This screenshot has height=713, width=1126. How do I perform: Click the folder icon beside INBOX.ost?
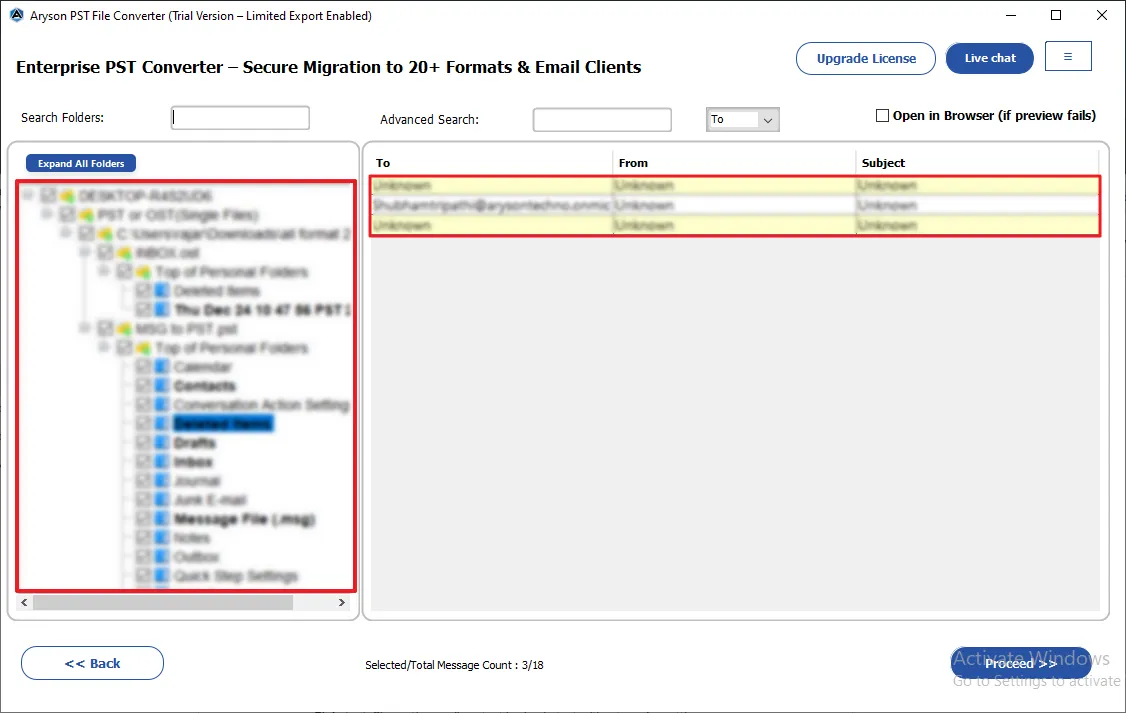pos(125,253)
